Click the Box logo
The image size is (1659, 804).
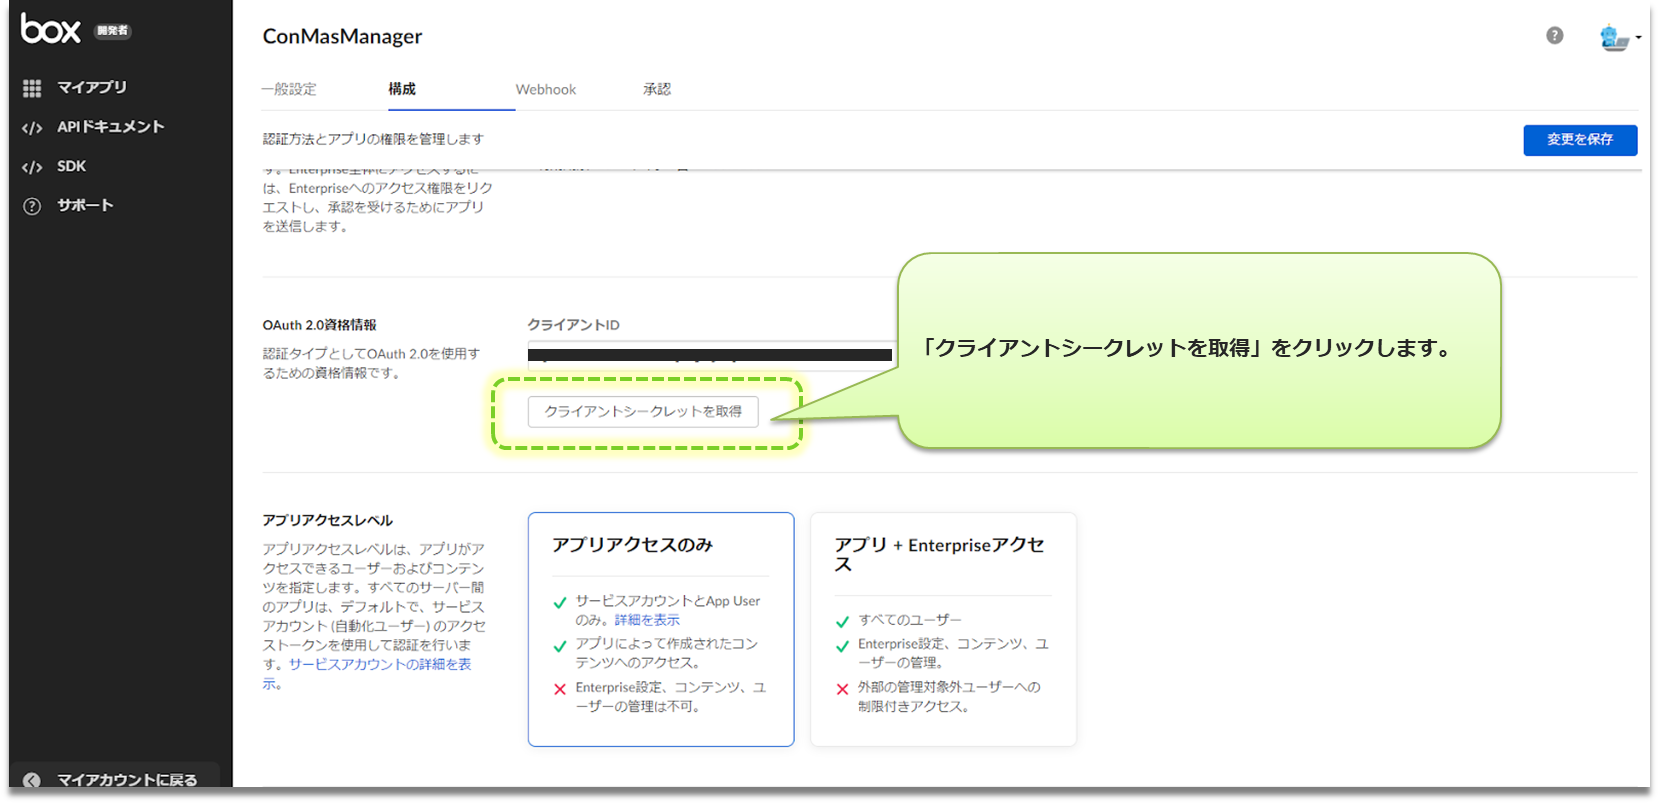(x=51, y=30)
